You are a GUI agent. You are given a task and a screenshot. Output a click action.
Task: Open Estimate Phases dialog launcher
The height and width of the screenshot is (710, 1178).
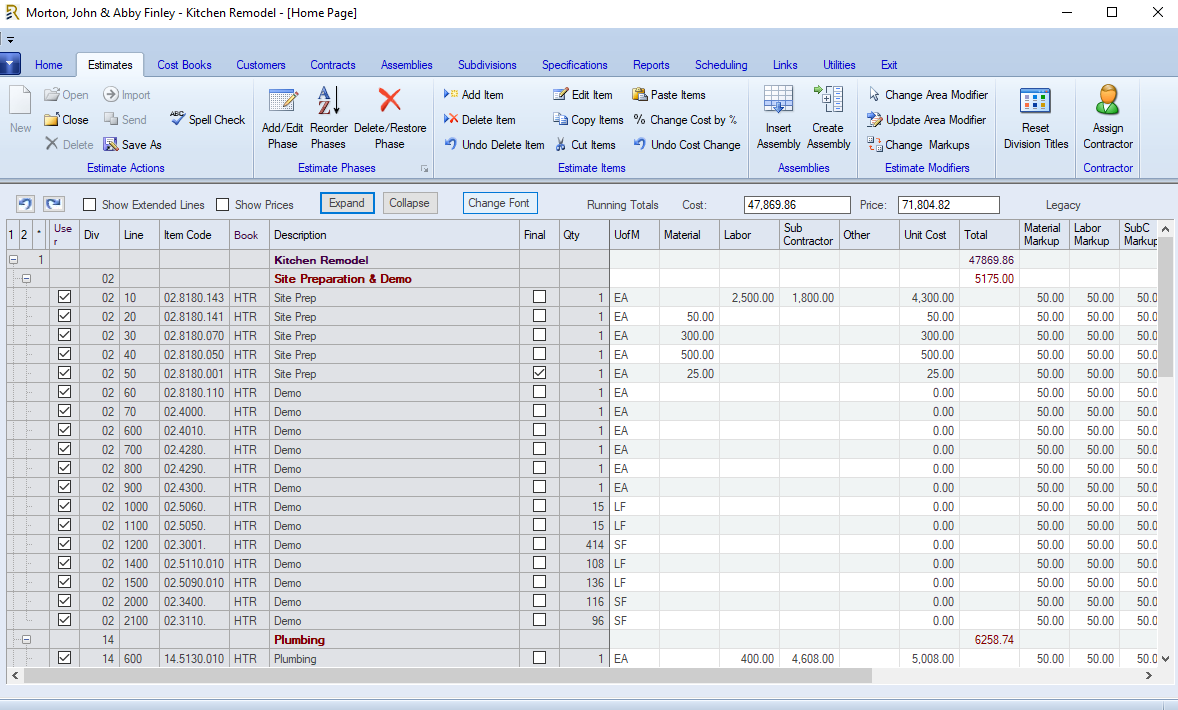(424, 169)
